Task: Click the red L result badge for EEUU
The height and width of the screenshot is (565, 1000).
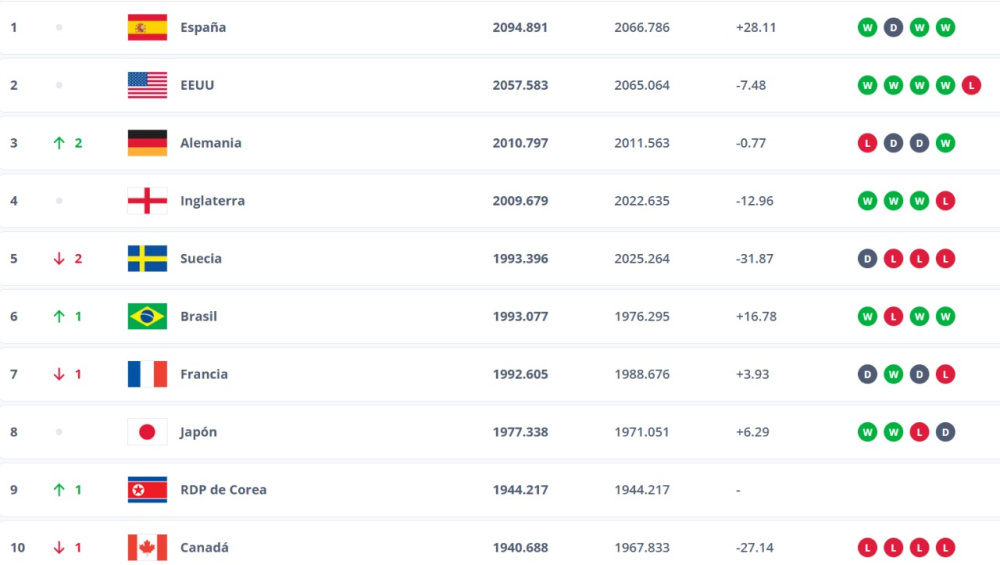Action: [971, 85]
